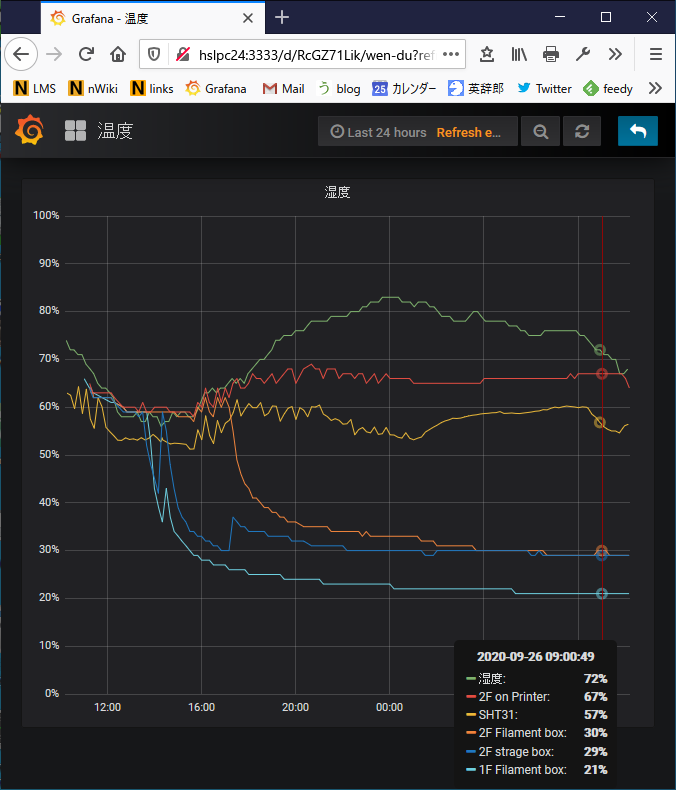Viewport: 676px width, 790px height.
Task: Close the Grafana browser tab
Action: pyautogui.click(x=247, y=18)
